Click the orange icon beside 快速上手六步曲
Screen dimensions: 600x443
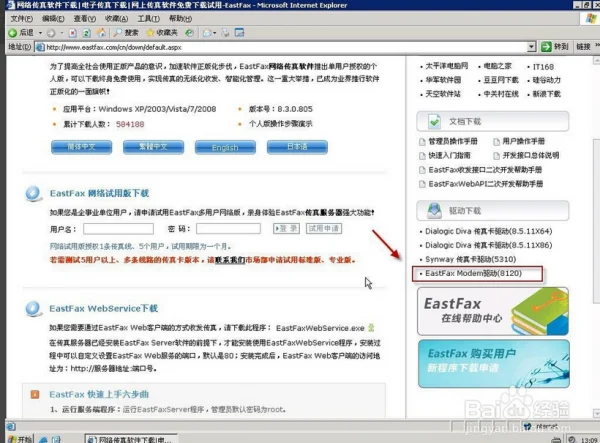pos(35,394)
